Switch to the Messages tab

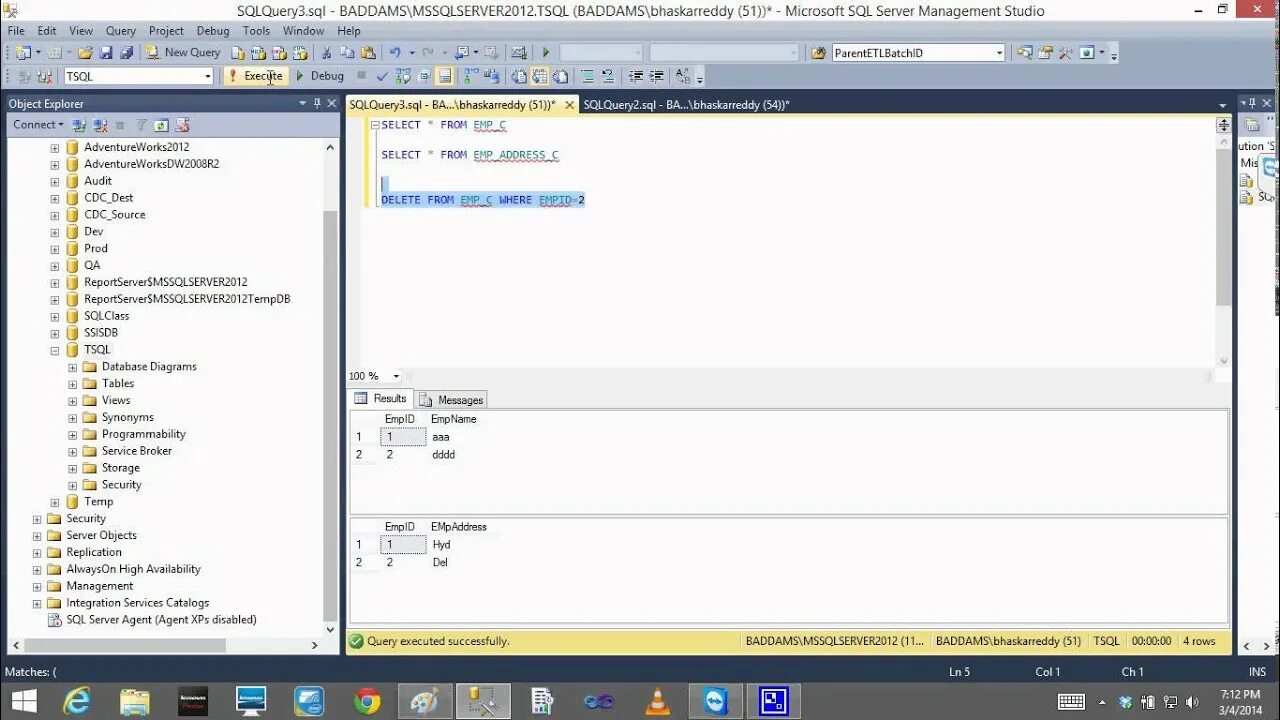pos(452,399)
